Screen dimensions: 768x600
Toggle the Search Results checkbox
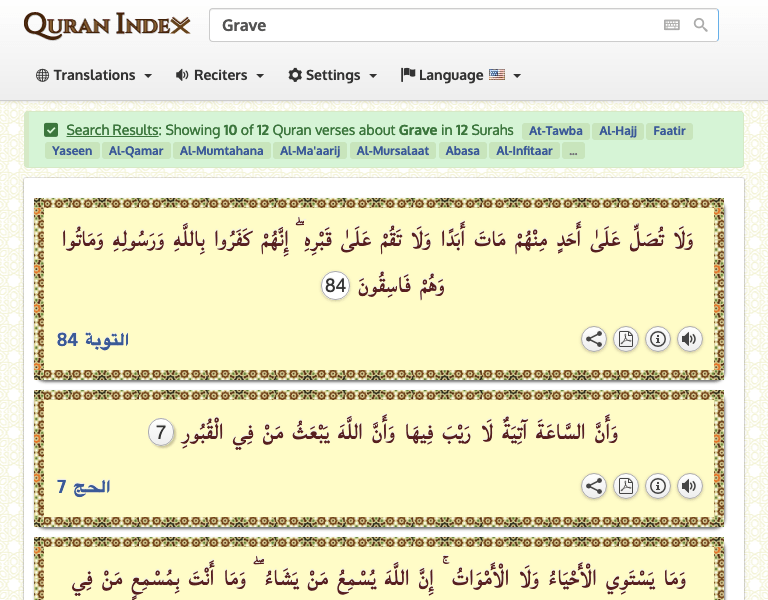coord(51,130)
